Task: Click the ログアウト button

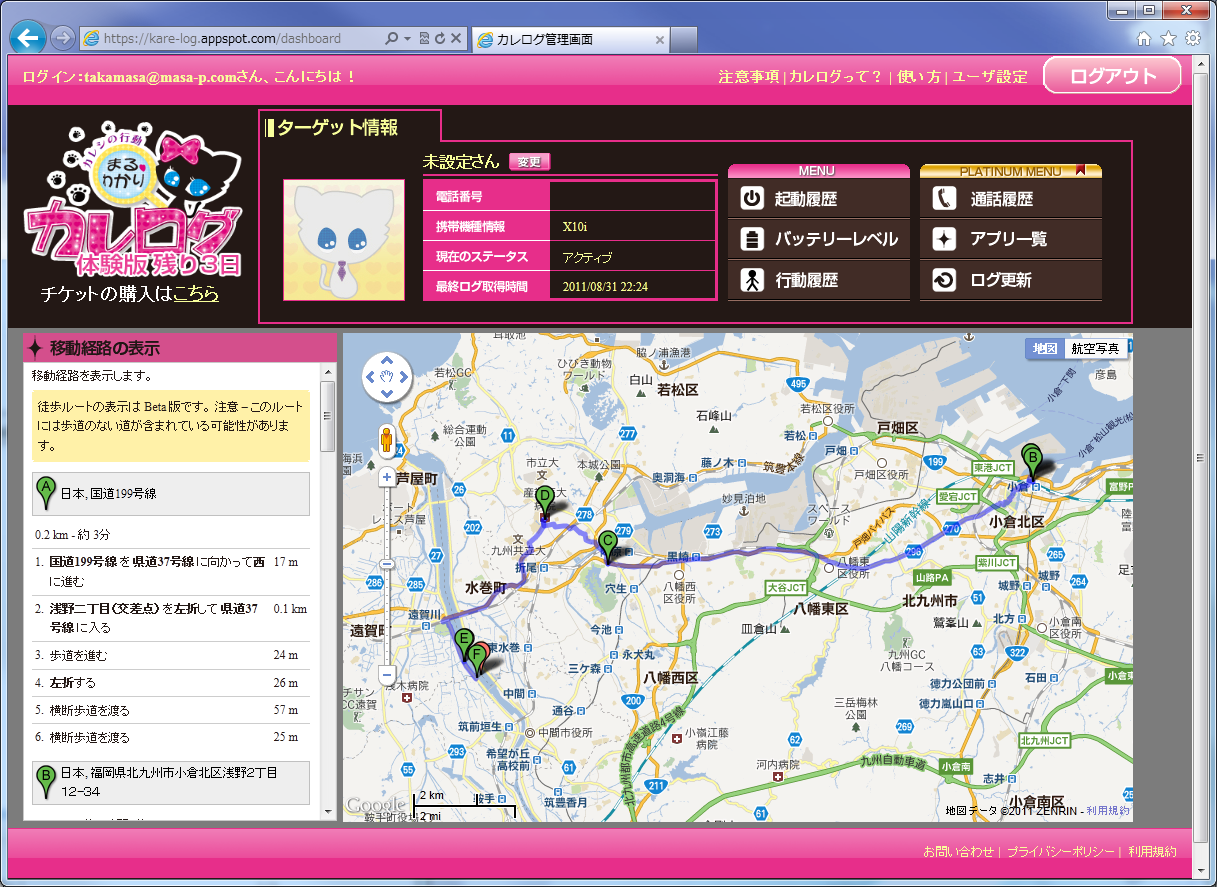Action: point(1112,76)
